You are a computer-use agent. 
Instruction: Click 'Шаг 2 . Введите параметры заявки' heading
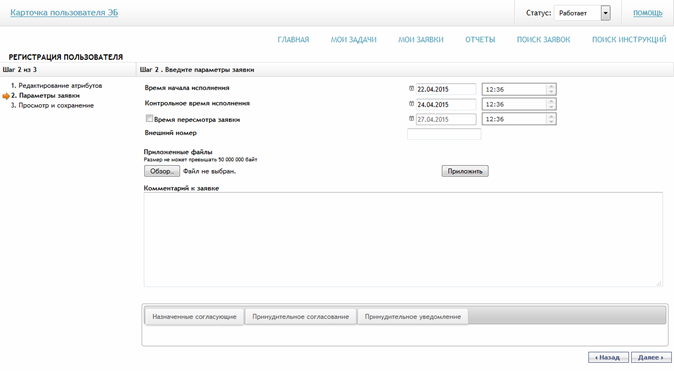[197, 70]
